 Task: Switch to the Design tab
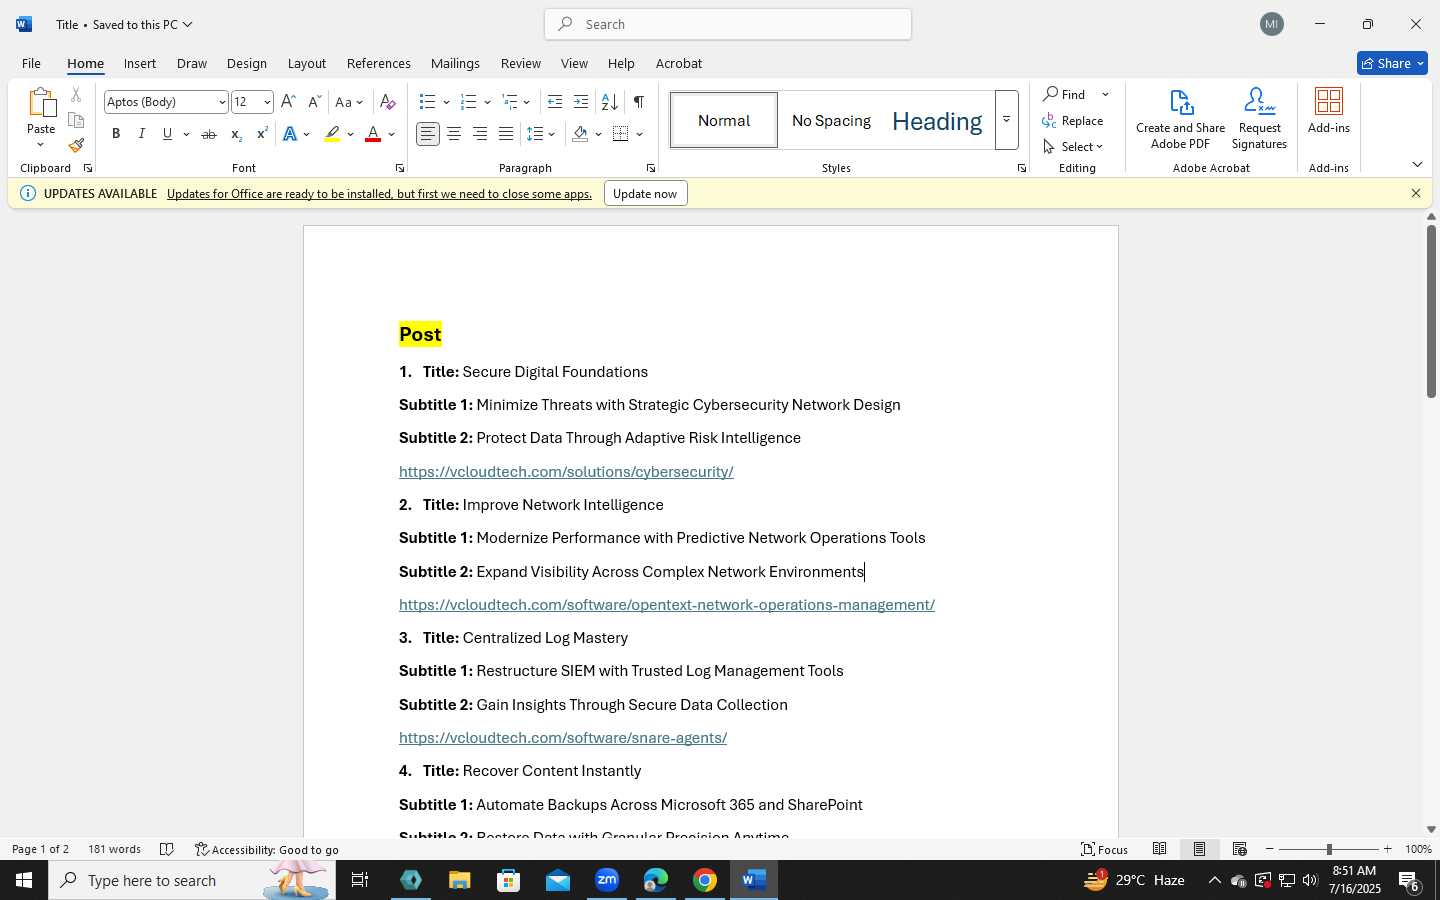247,63
